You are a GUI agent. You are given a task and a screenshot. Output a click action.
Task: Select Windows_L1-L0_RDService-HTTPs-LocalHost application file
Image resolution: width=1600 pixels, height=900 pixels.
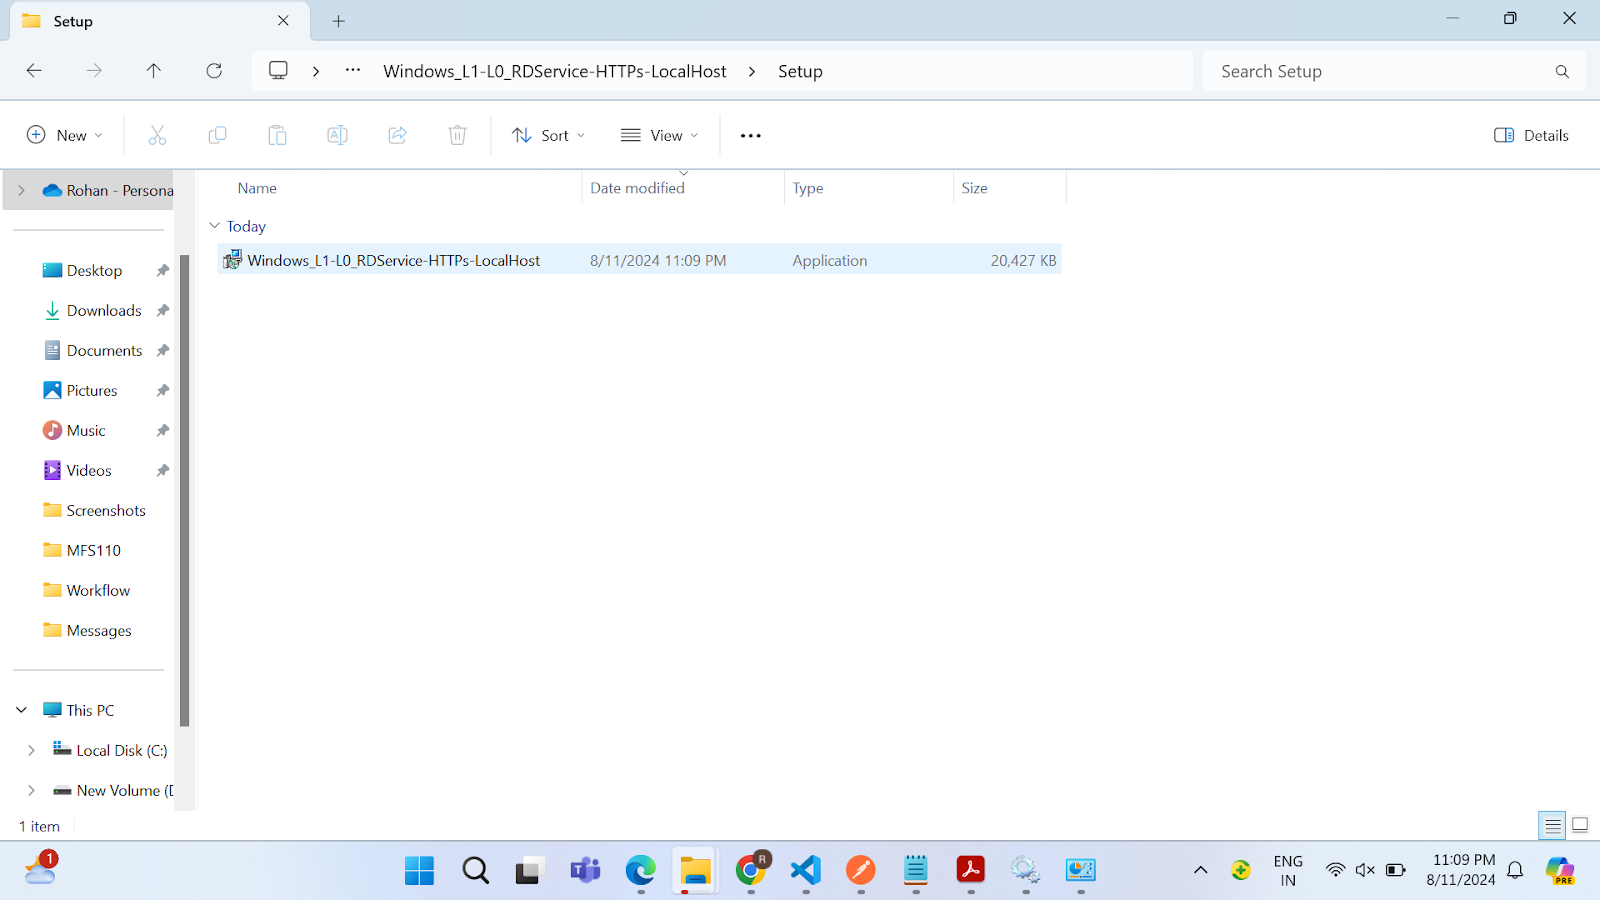(639, 260)
